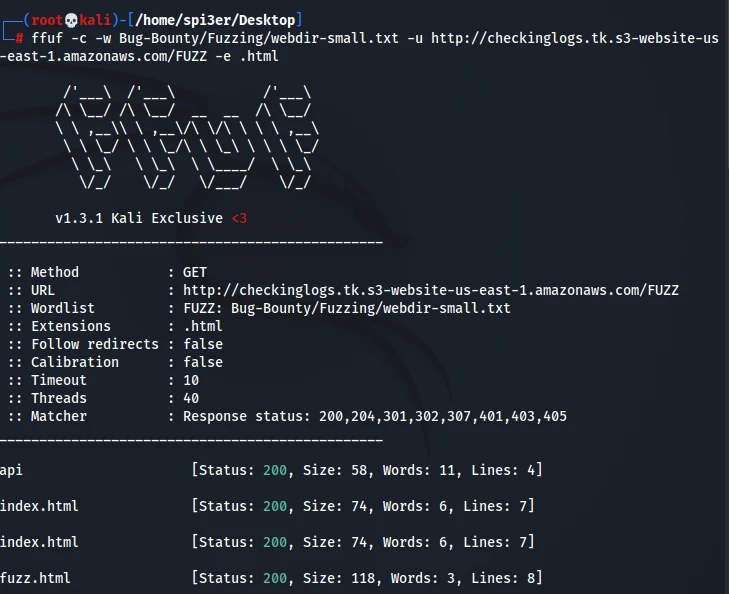Select the Wordlist FUZZ path value
This screenshot has height=594, width=729.
tap(346, 308)
